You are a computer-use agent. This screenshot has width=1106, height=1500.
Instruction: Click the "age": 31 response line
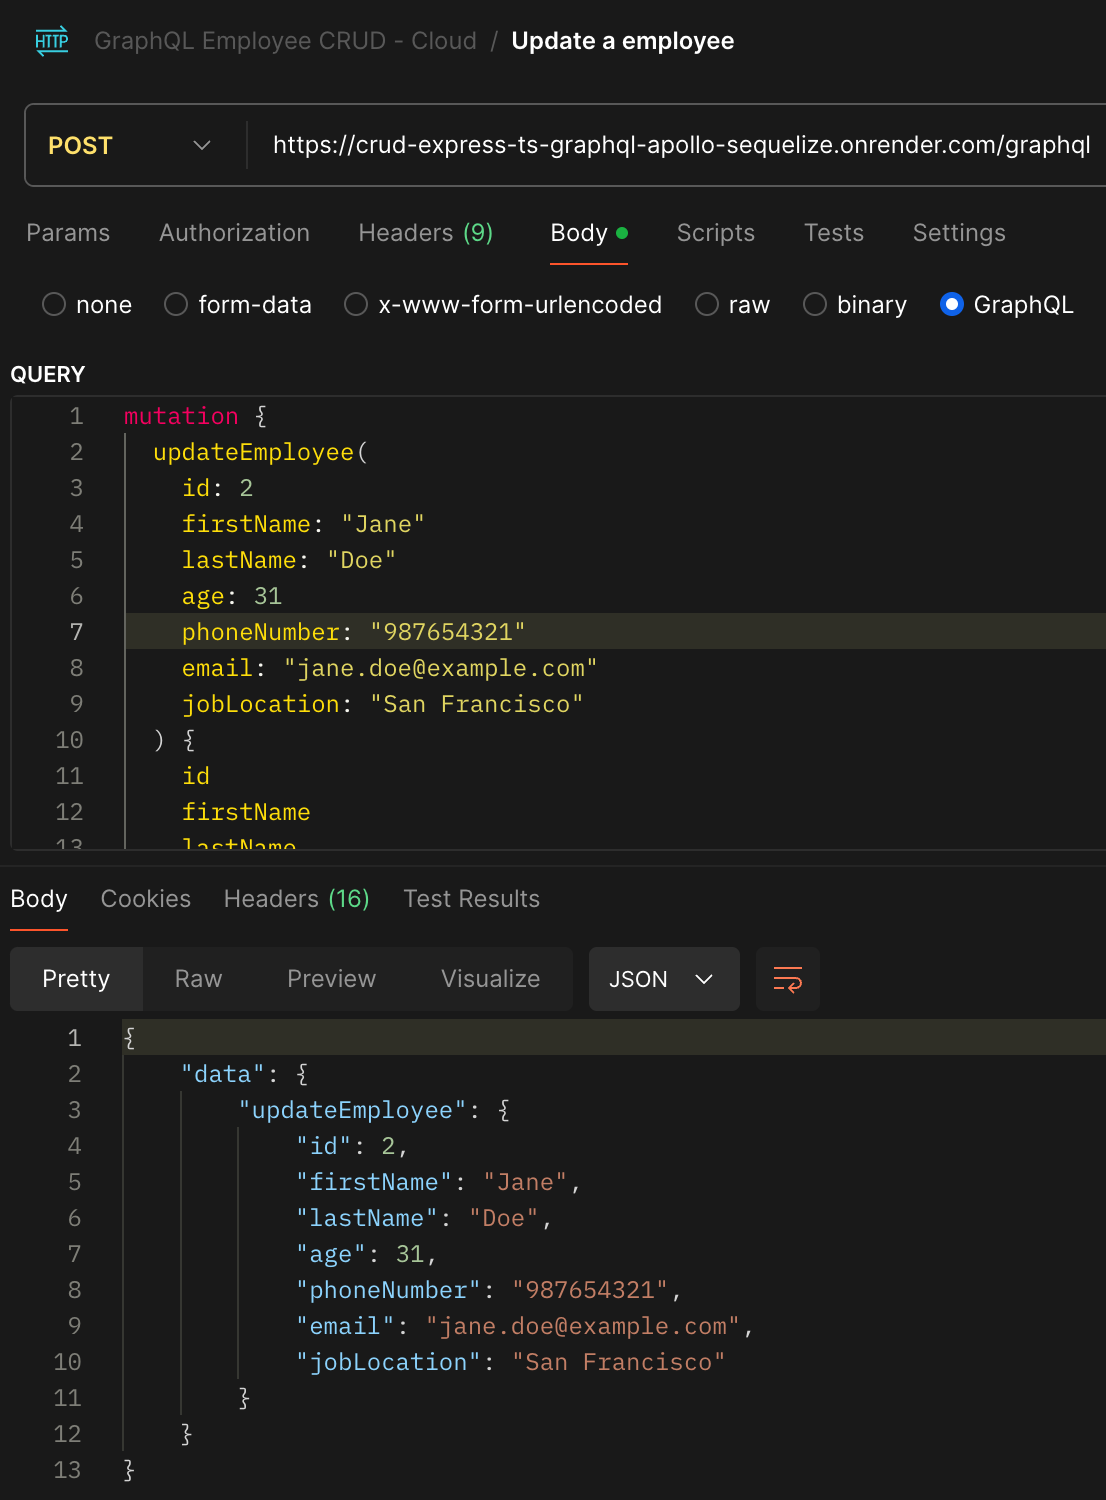[366, 1254]
